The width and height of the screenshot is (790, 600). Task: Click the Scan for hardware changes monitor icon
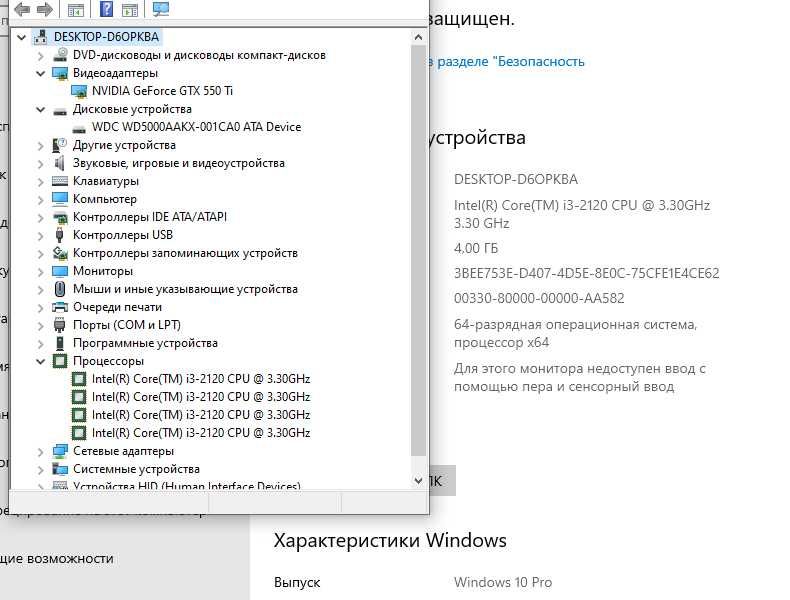coord(161,9)
